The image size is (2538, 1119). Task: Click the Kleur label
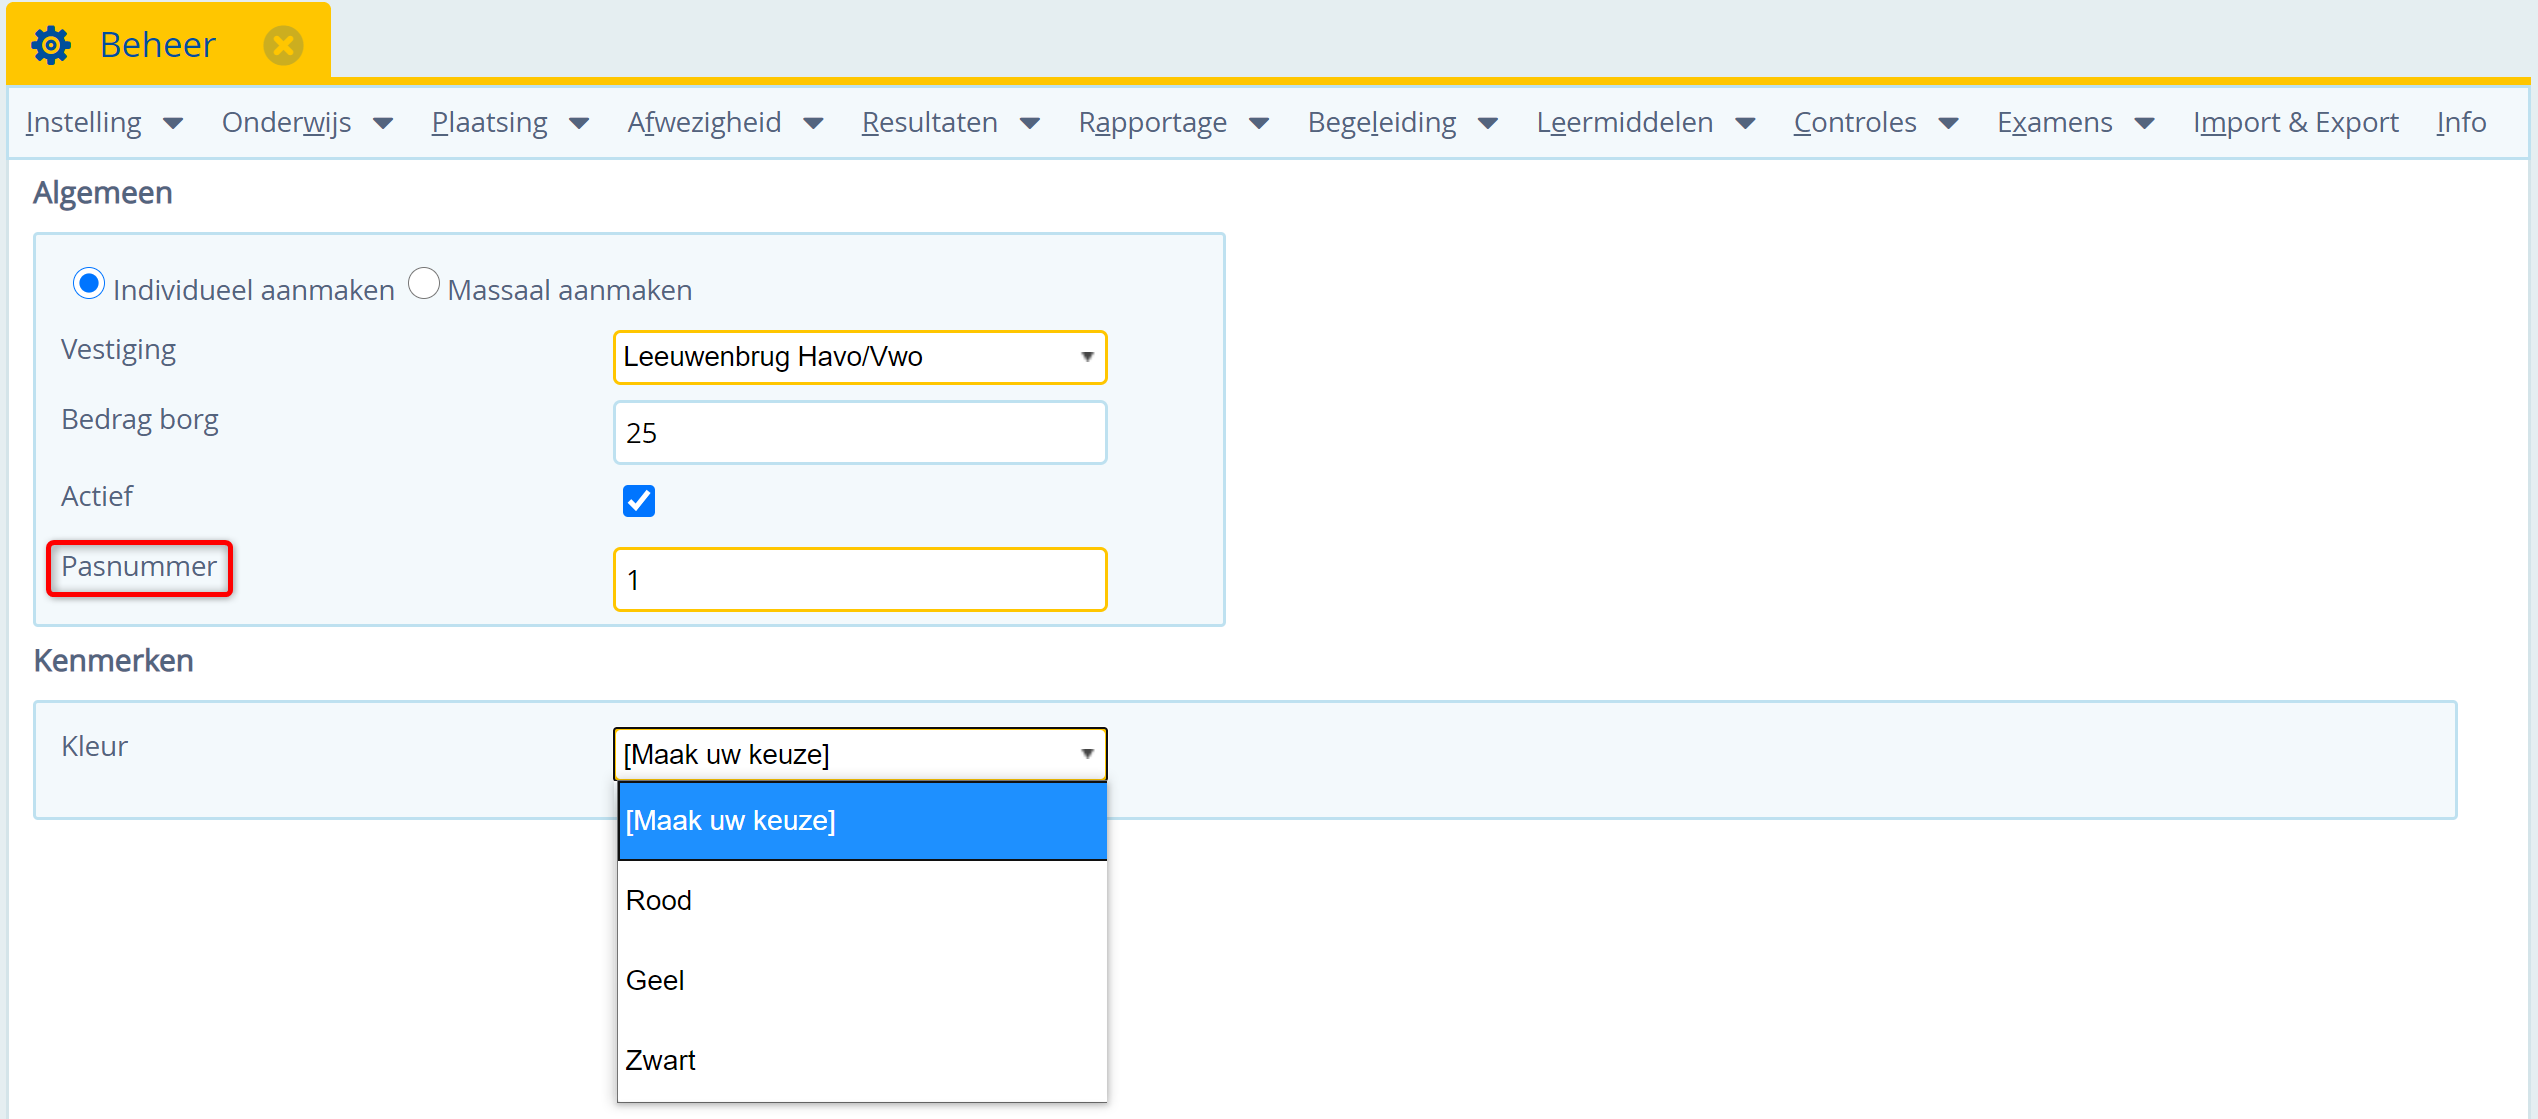pos(95,746)
